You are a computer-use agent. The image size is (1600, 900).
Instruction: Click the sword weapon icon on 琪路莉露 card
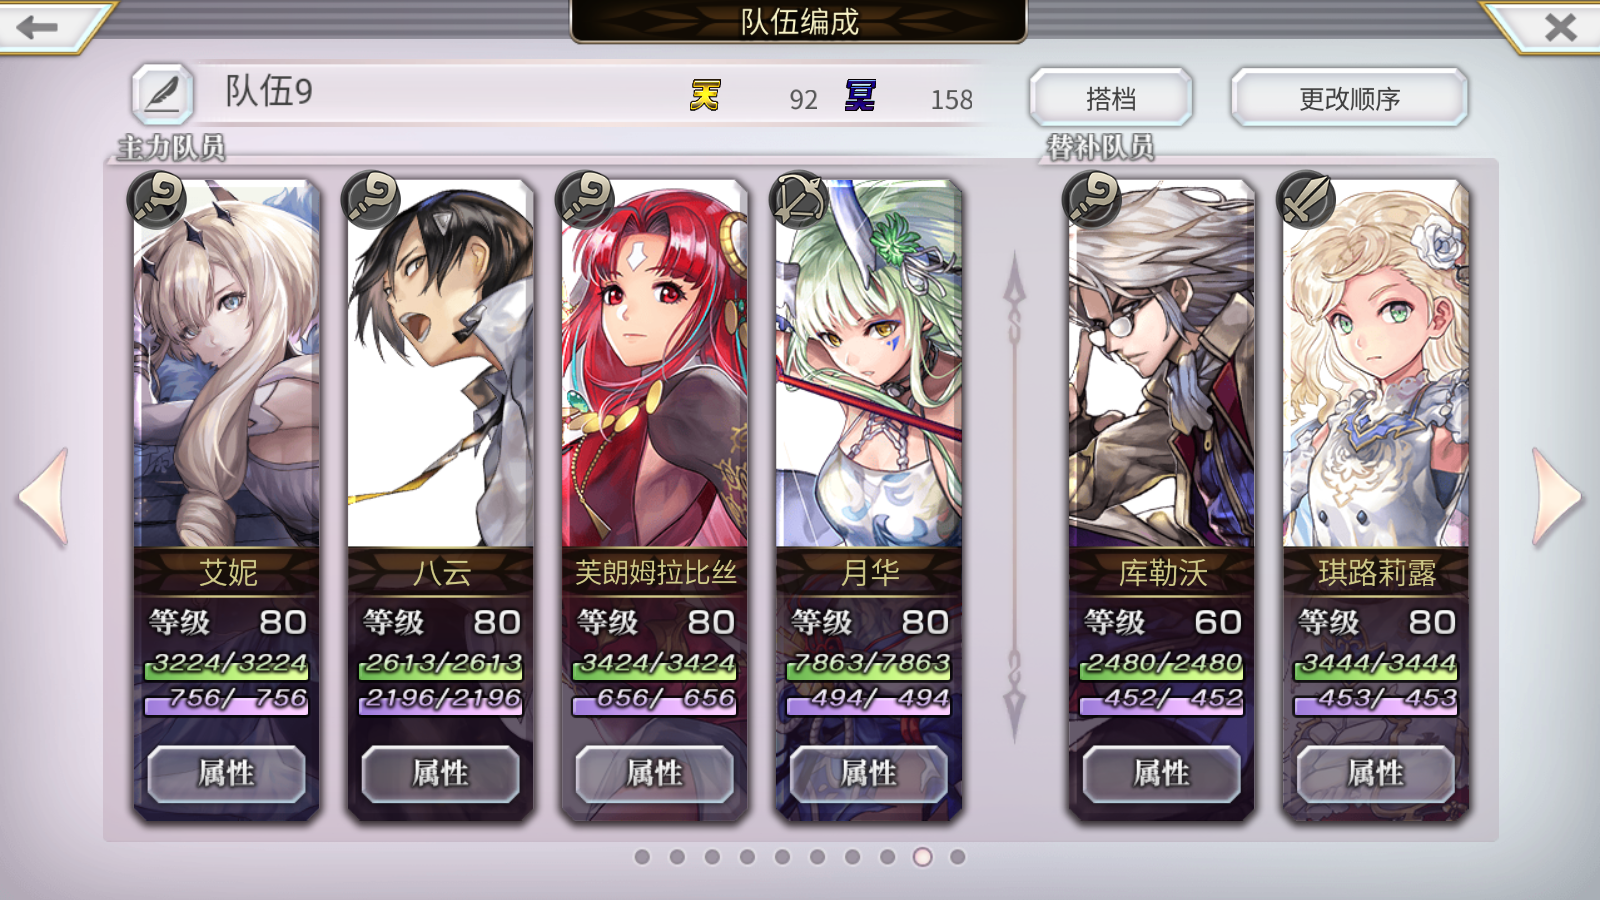click(x=1306, y=199)
